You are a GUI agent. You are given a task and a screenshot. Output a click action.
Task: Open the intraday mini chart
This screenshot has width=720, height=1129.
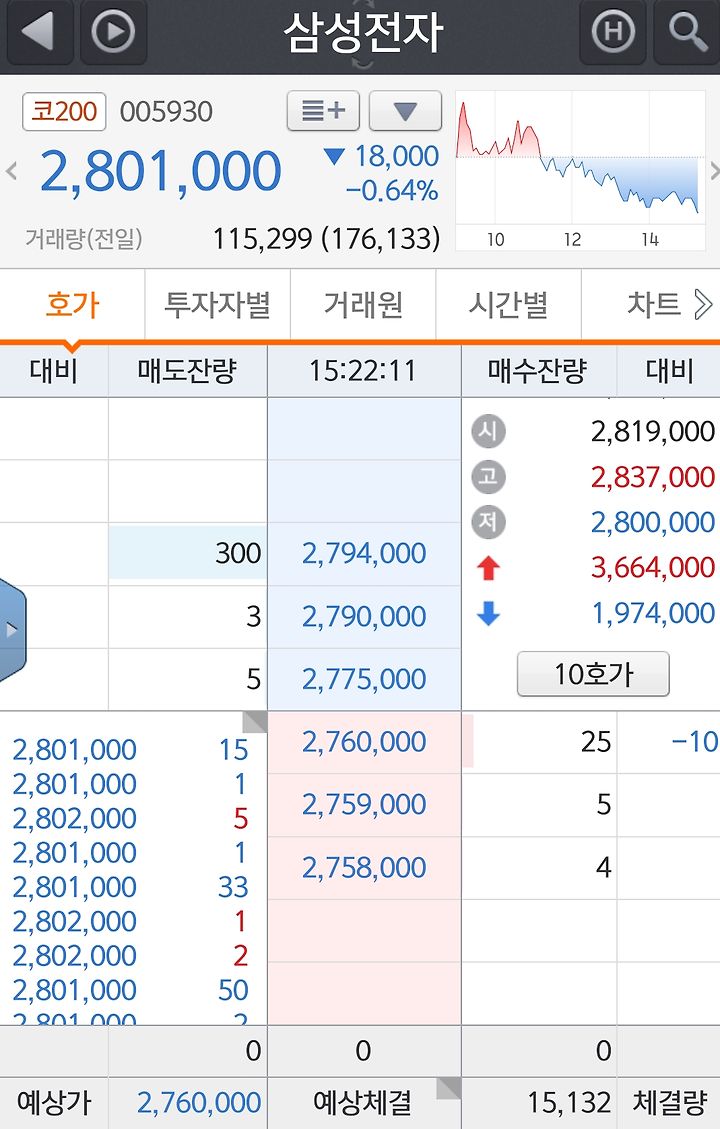pyautogui.click(x=580, y=170)
